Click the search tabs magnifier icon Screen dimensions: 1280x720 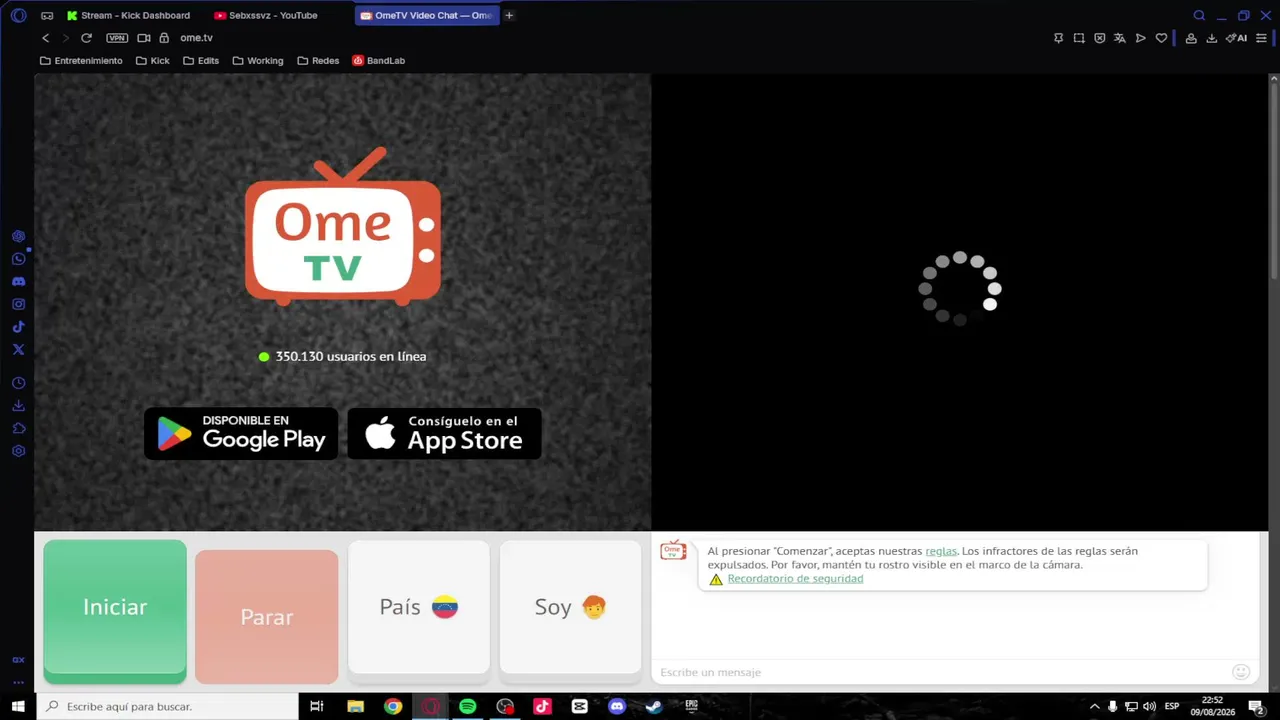[x=1199, y=15]
